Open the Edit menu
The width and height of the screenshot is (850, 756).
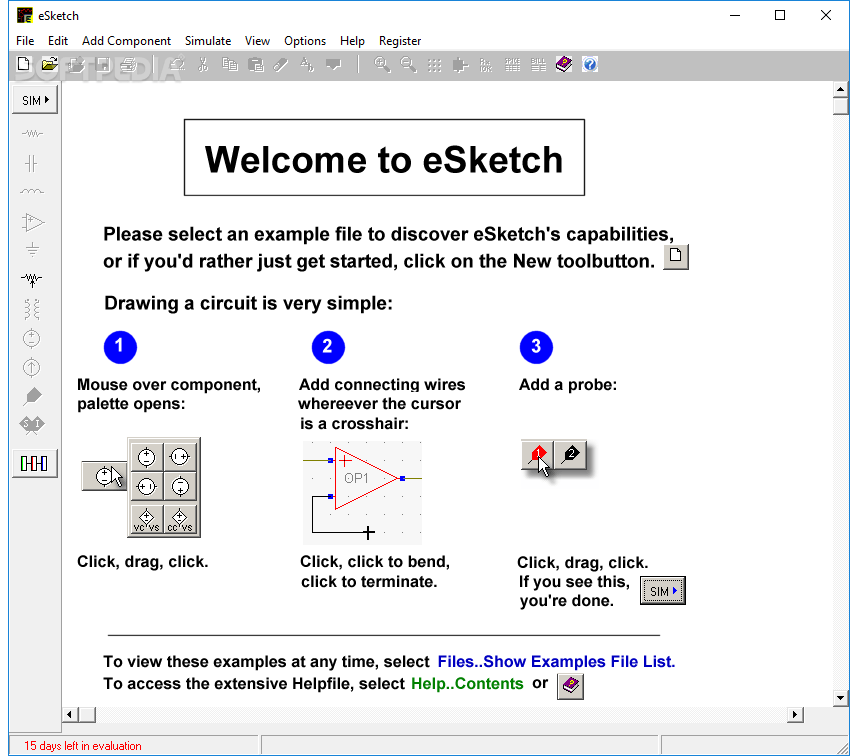click(x=57, y=41)
